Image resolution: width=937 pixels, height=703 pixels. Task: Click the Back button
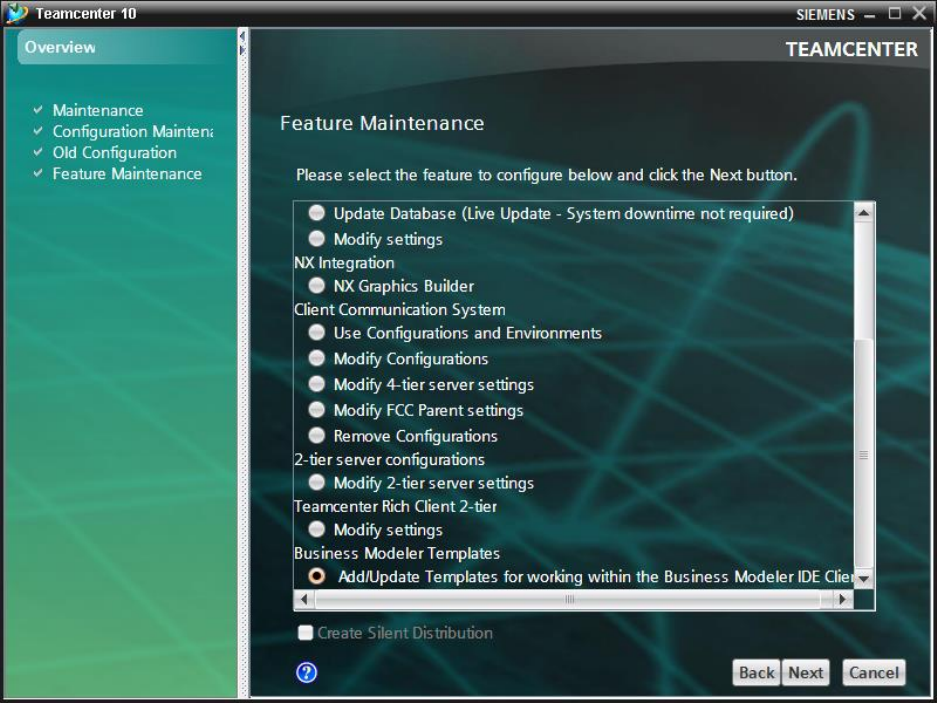[757, 673]
